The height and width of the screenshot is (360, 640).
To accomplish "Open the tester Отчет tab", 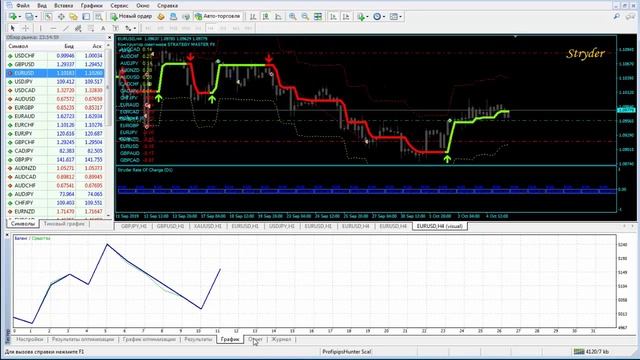I will coord(255,339).
